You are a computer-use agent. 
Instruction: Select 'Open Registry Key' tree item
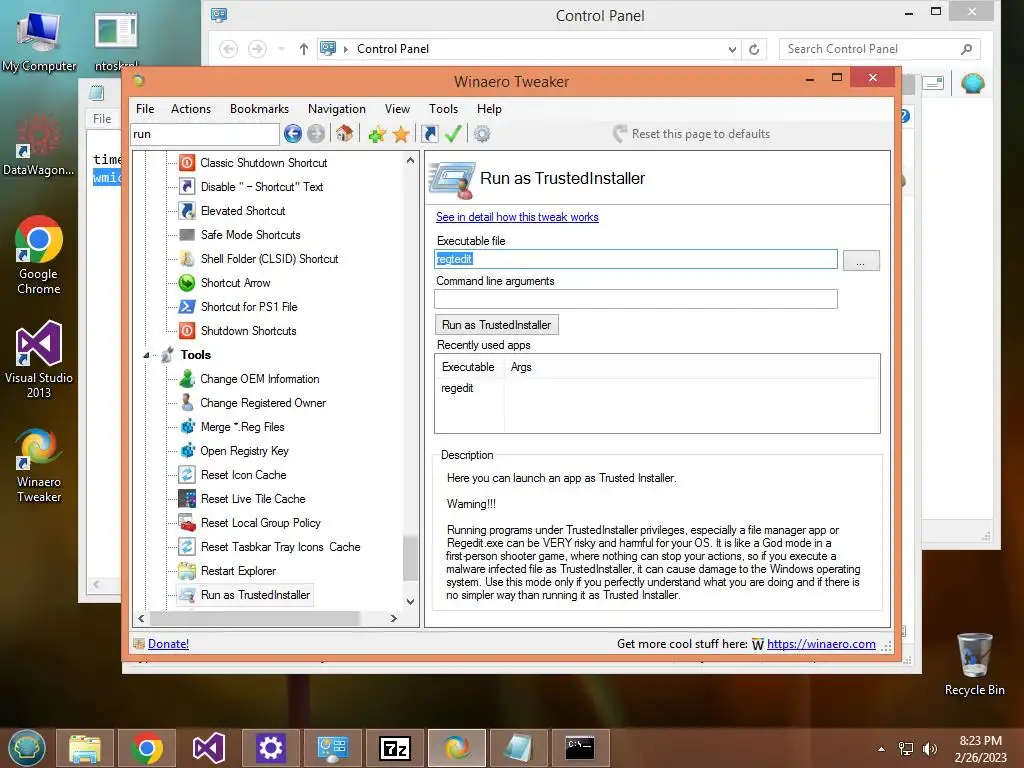245,451
